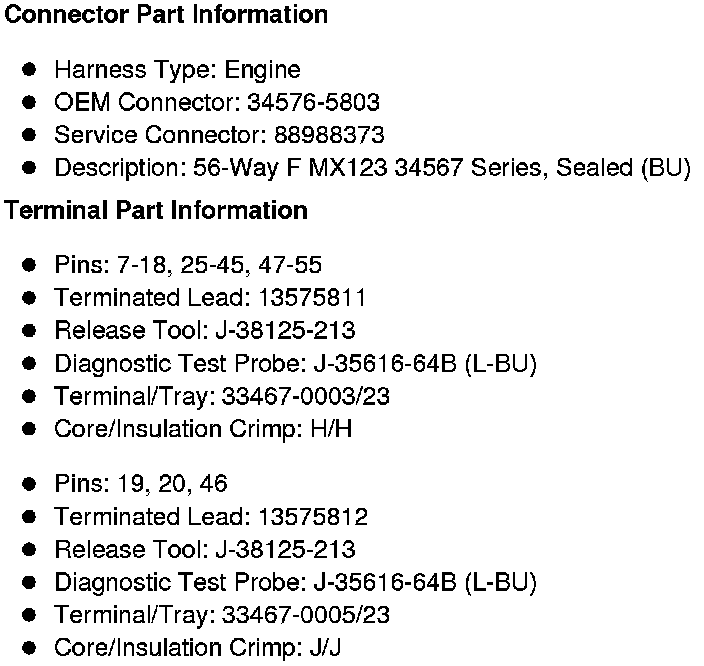Click the Core/Insulation Crimp: H/H line
This screenshot has width=704, height=666.
pyautogui.click(x=203, y=429)
